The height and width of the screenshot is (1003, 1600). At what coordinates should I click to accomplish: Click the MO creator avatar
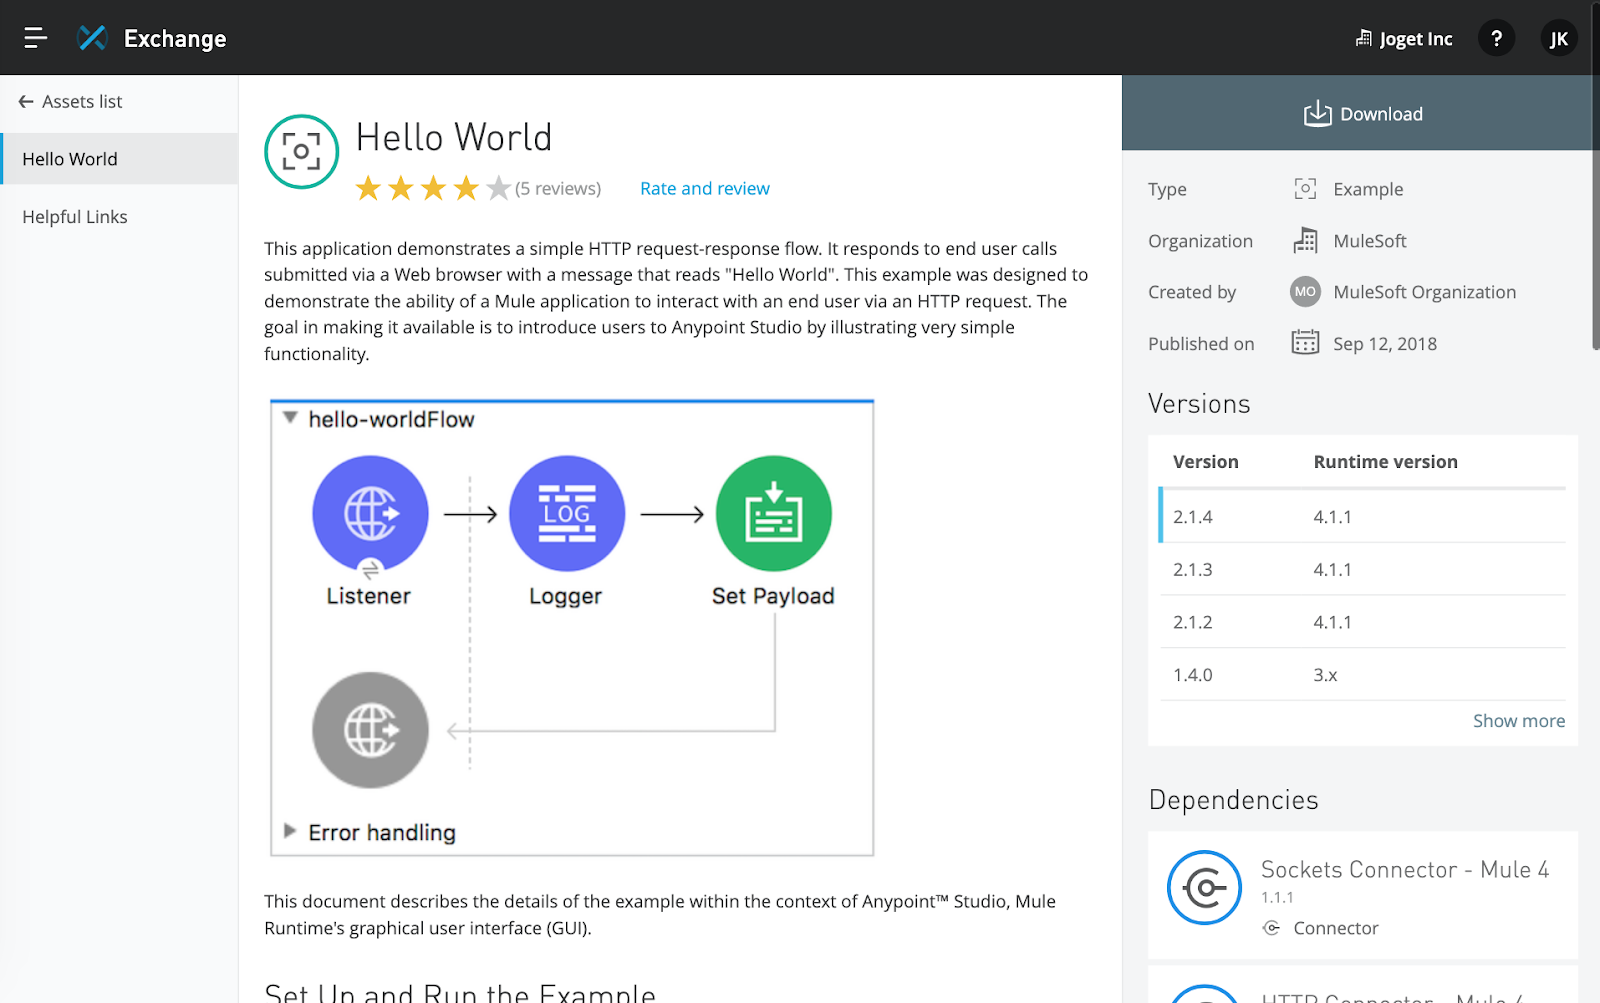click(x=1305, y=292)
